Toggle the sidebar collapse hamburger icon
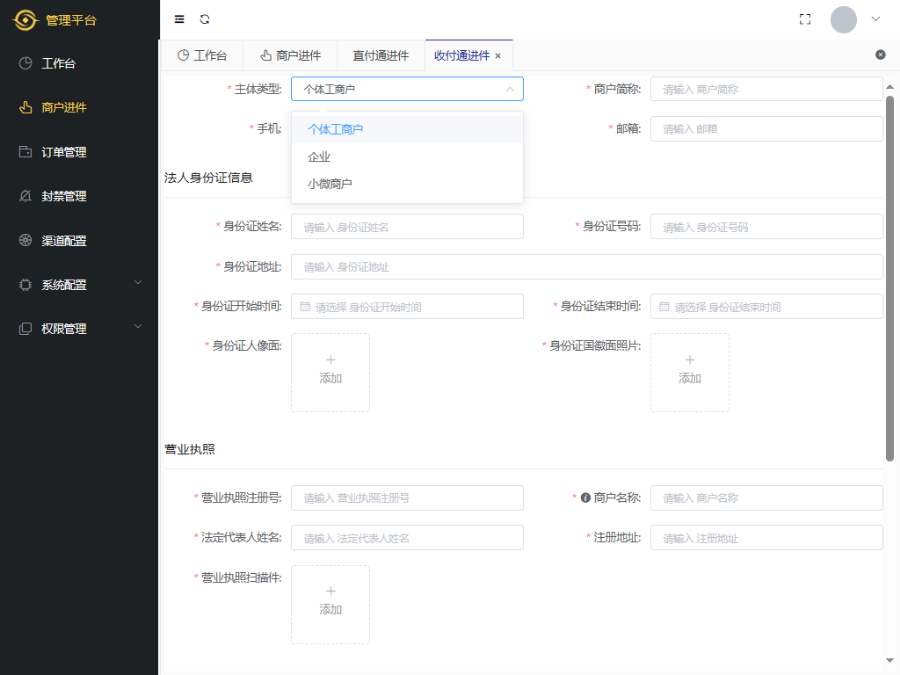 (180, 20)
